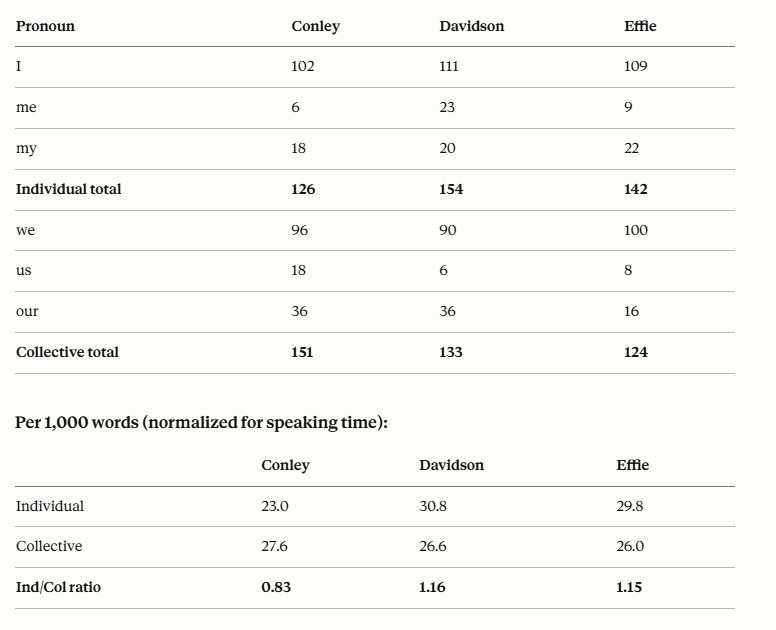The width and height of the screenshot is (776, 630).
Task: Click Davidson's individual total value 154
Action: click(451, 189)
